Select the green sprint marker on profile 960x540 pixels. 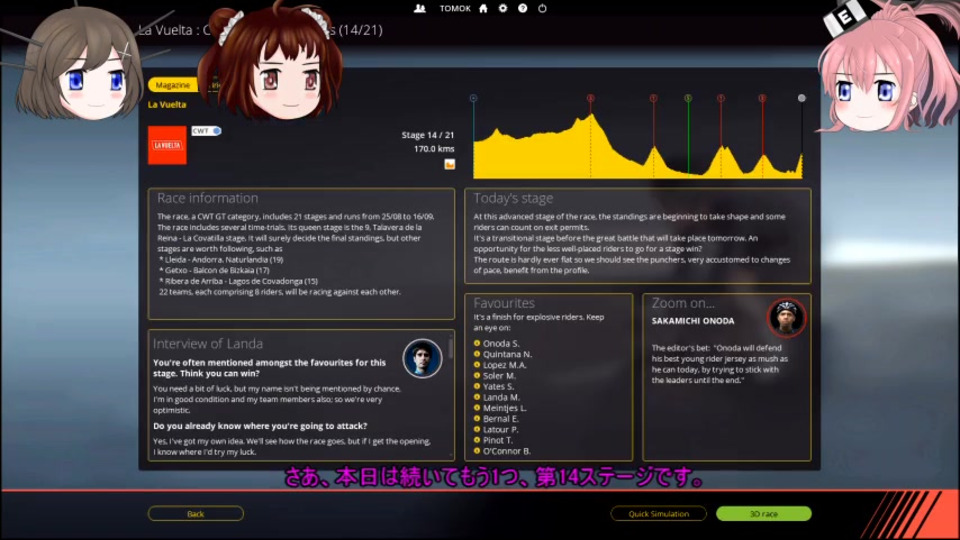688,98
